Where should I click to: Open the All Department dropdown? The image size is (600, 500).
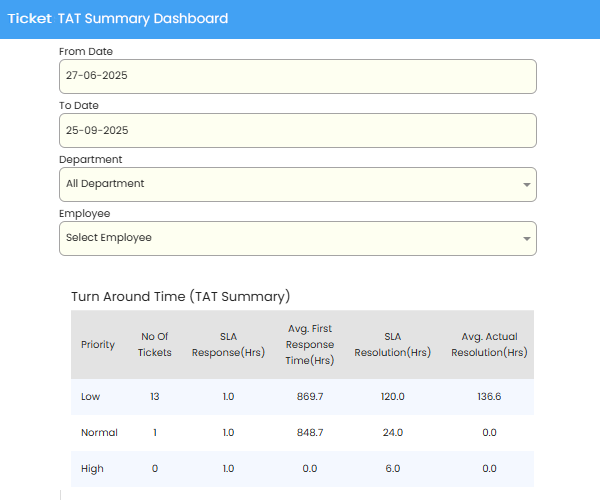pos(298,184)
